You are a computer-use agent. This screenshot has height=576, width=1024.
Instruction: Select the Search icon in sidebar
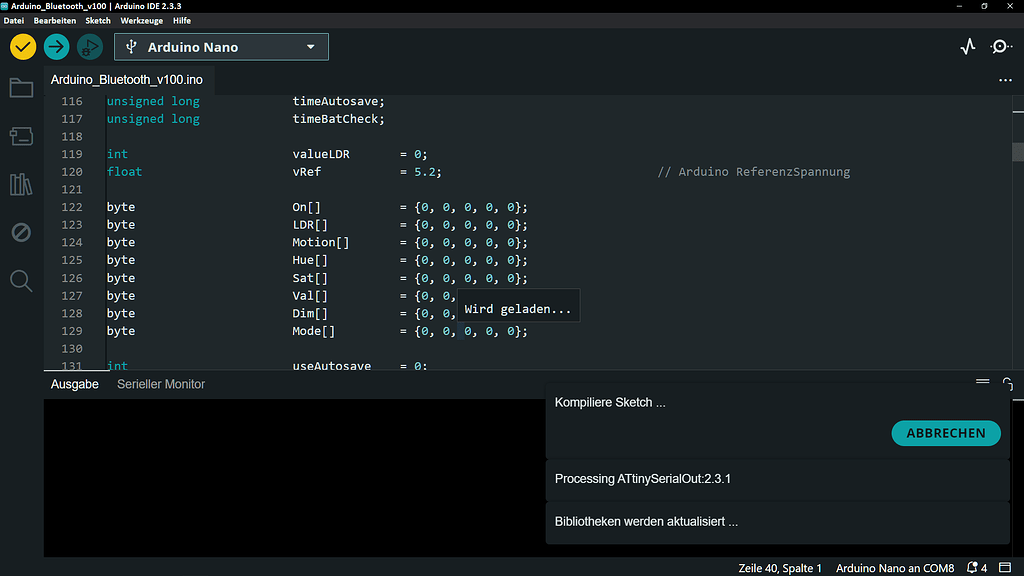21,281
